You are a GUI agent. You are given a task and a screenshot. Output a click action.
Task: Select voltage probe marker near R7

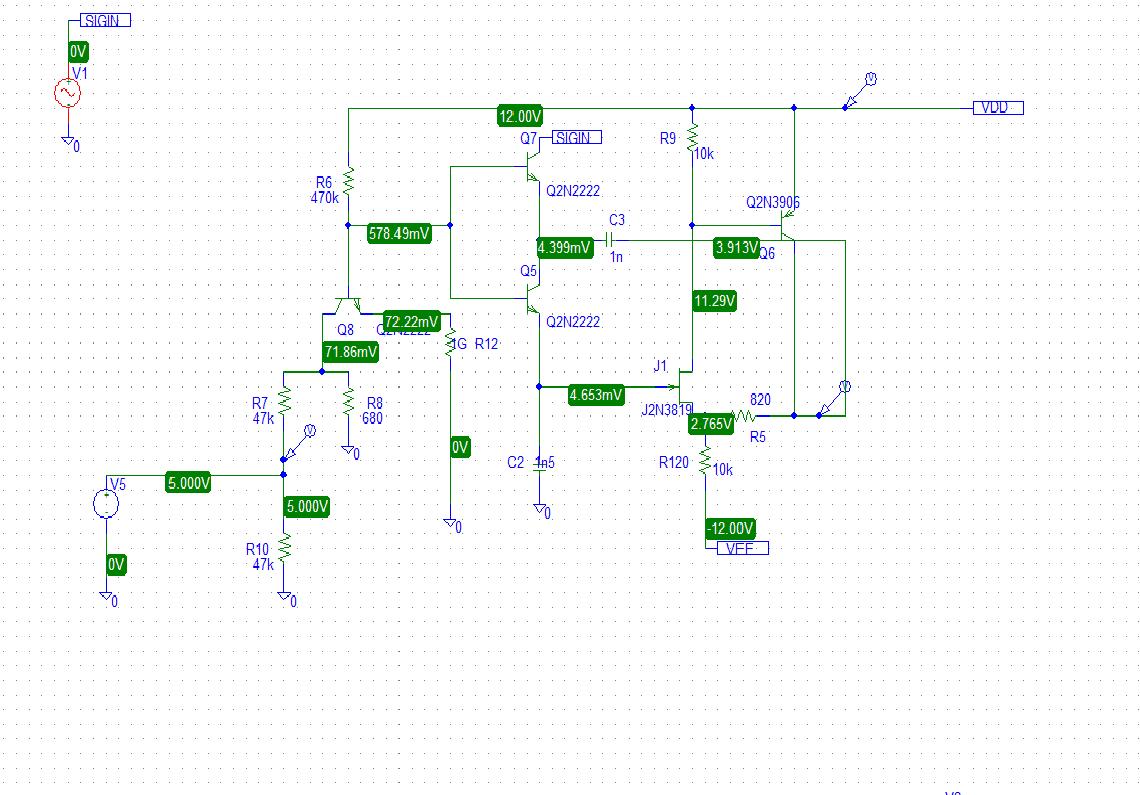(298, 444)
